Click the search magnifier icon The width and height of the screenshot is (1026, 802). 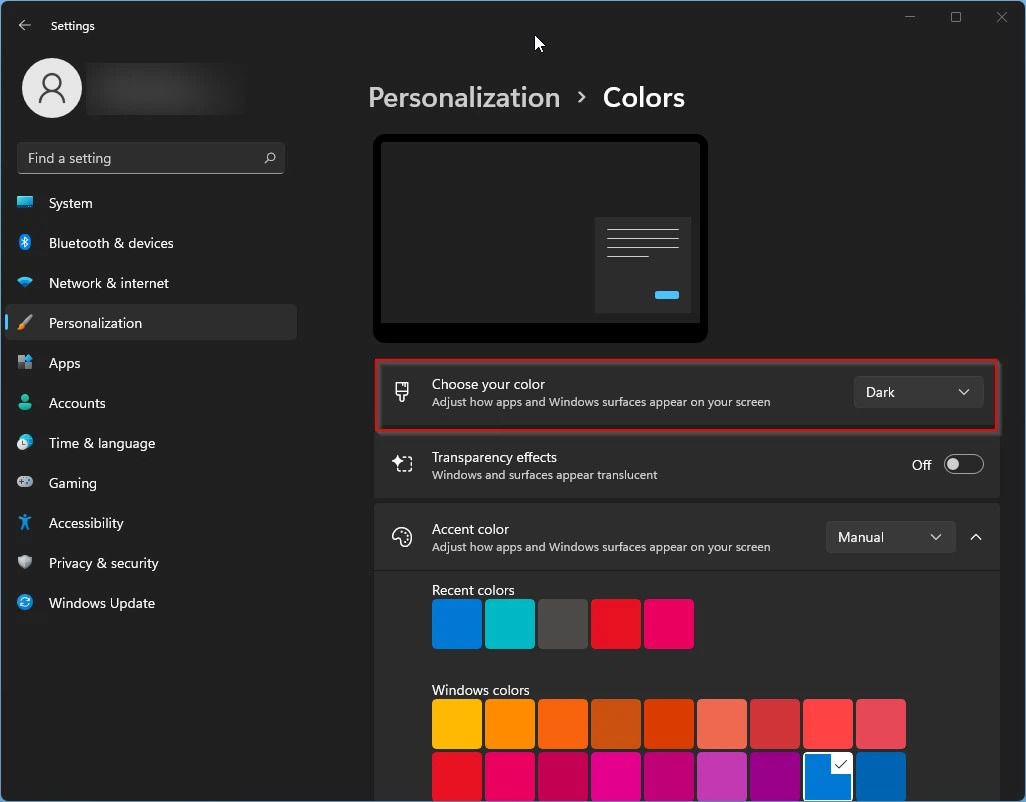click(270, 158)
